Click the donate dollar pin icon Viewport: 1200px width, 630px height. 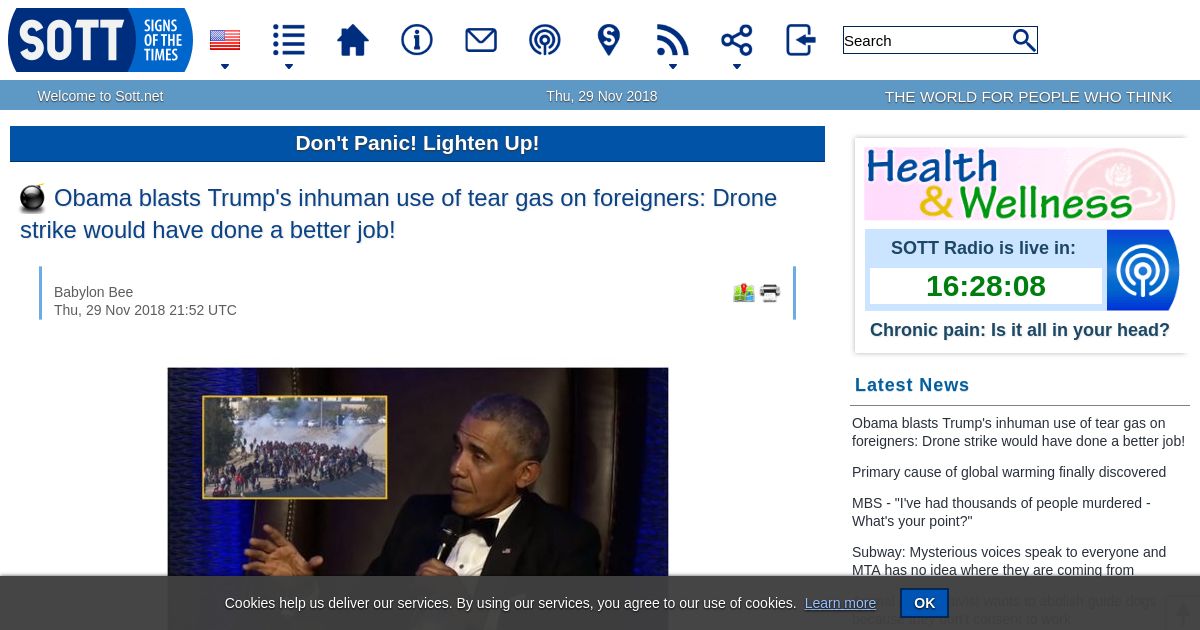click(x=609, y=40)
